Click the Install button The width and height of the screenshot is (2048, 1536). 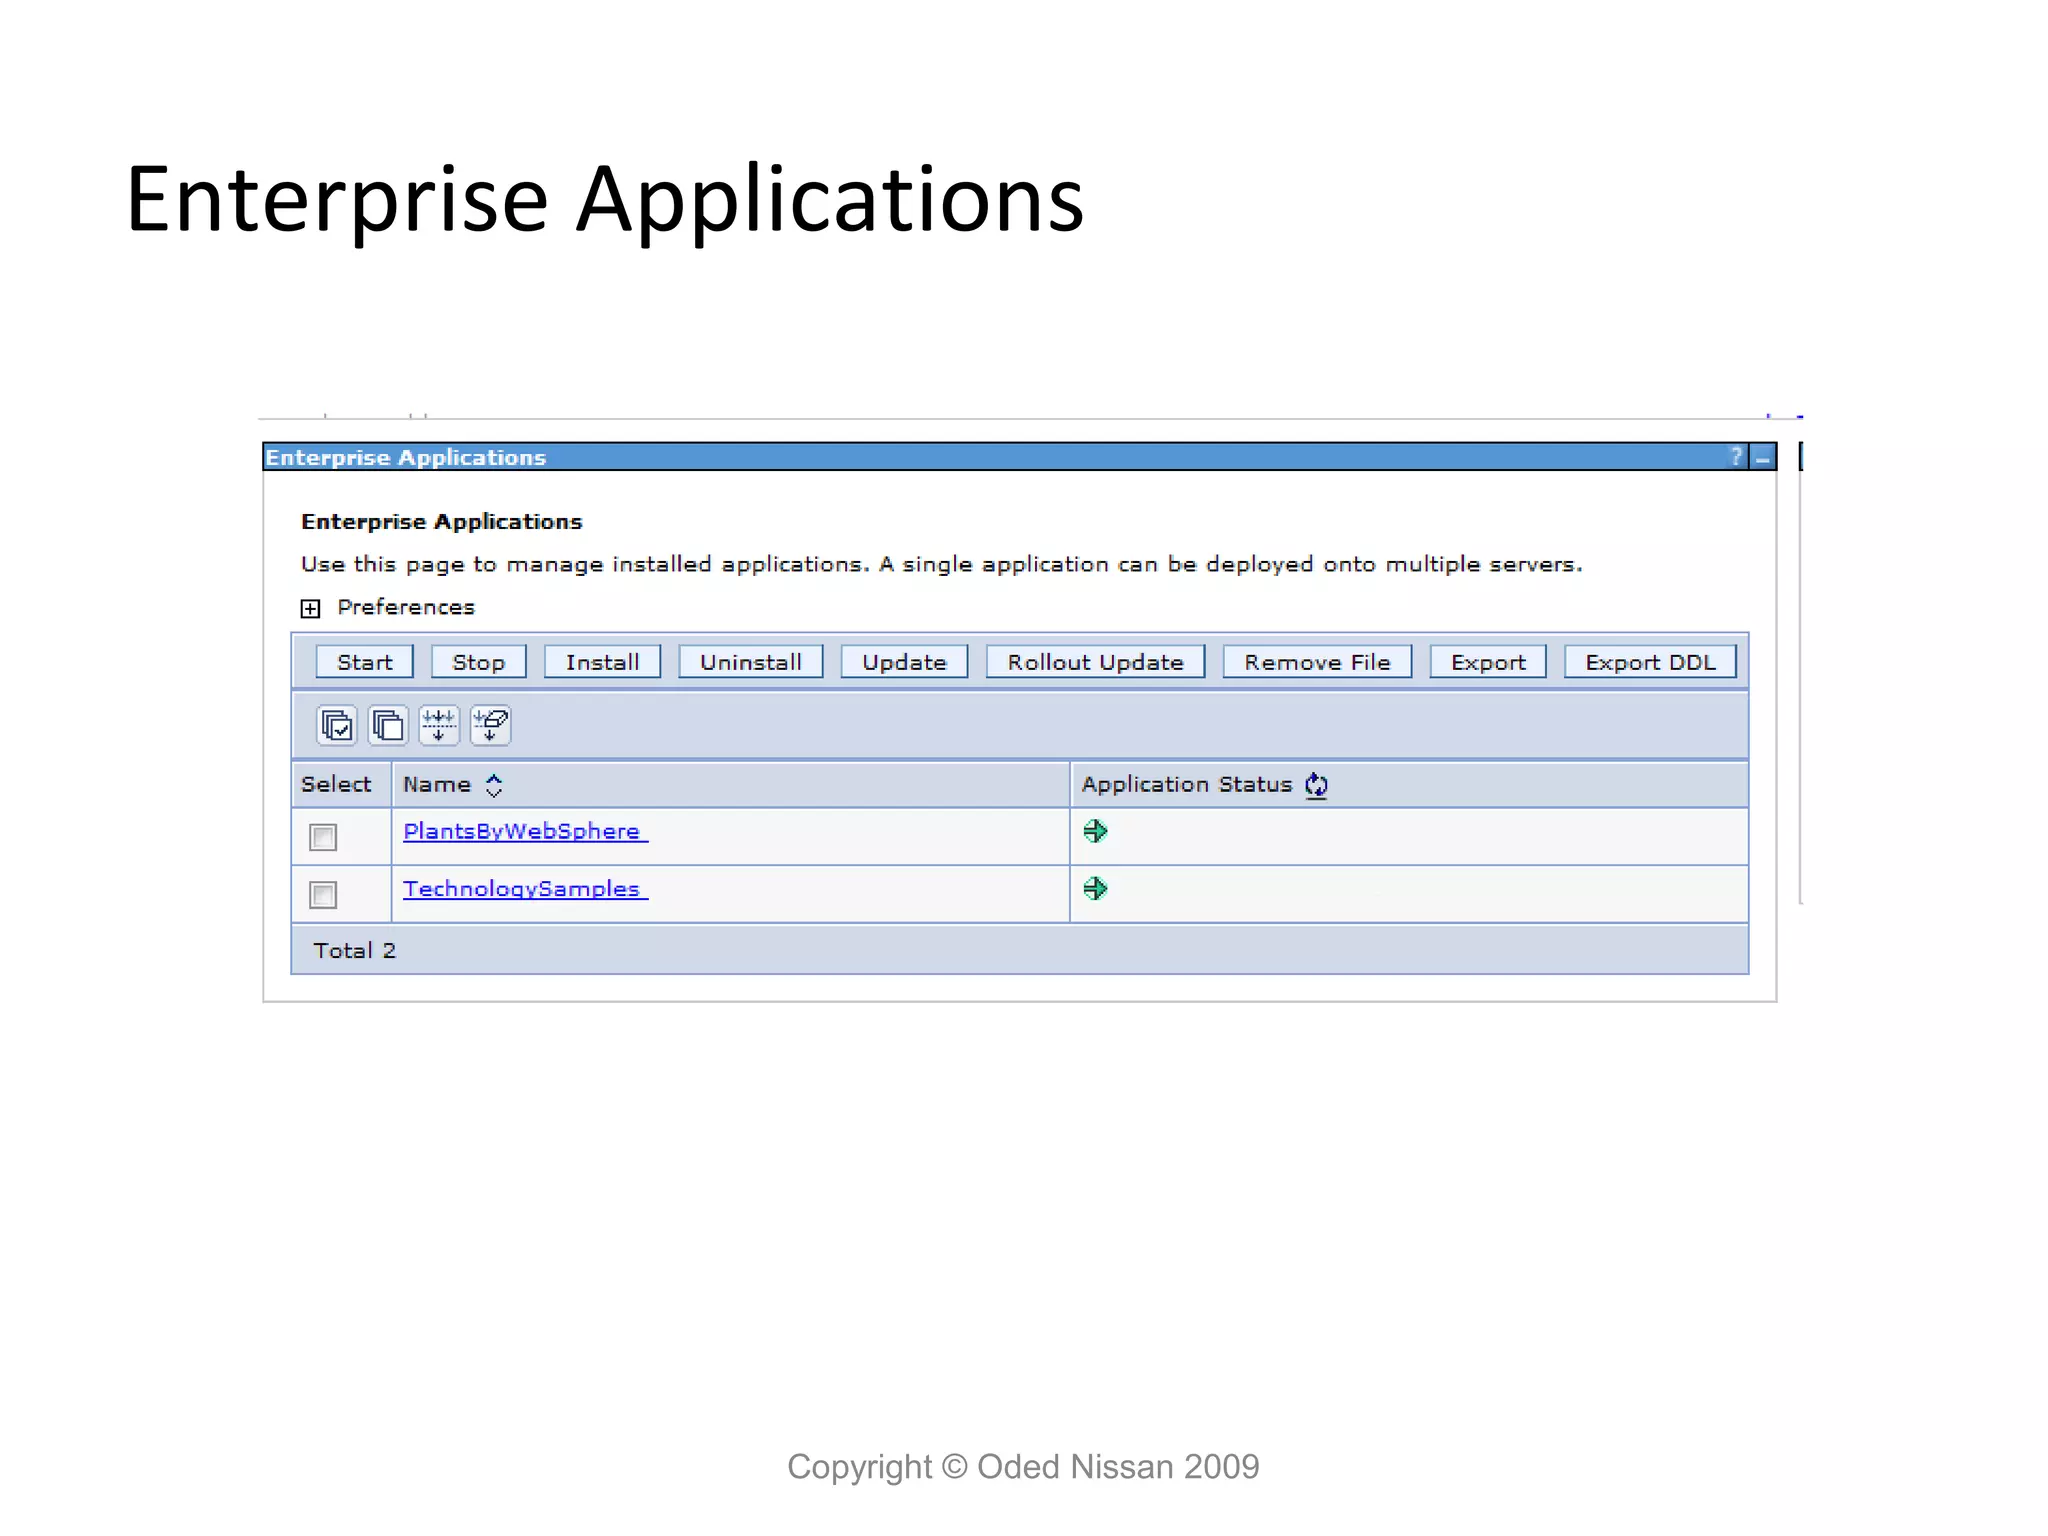point(602,662)
